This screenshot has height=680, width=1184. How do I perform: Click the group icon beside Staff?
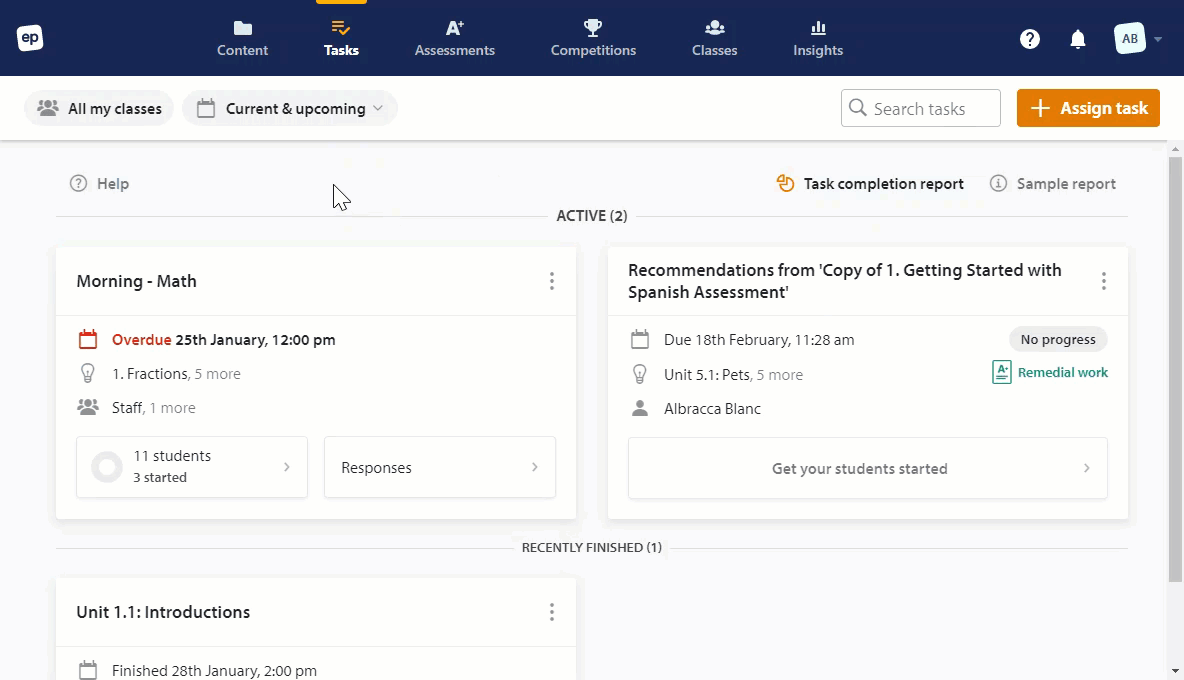88,408
